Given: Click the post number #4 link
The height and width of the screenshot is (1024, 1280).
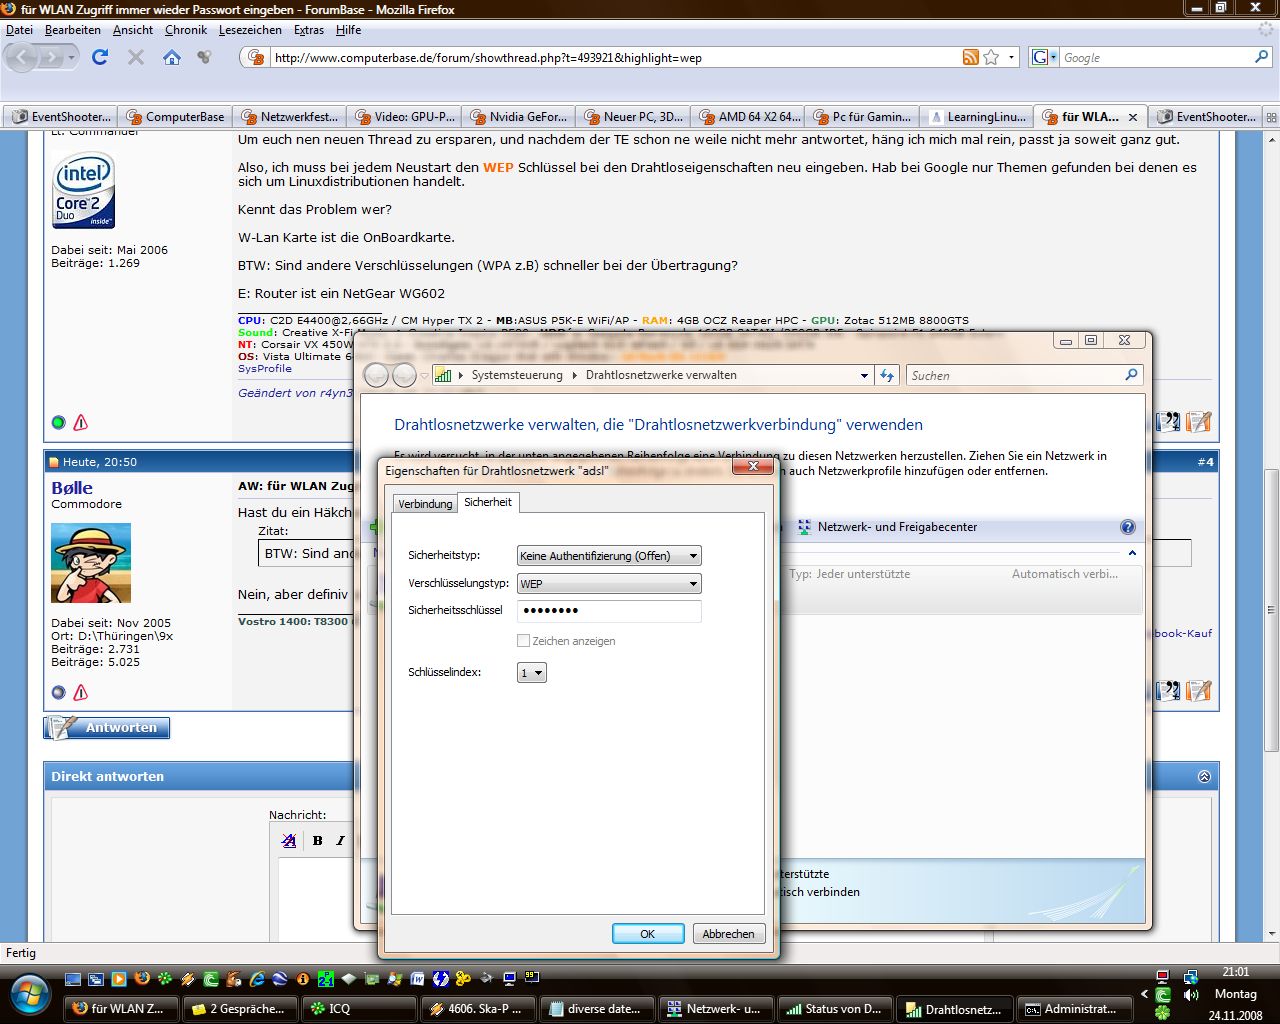Looking at the screenshot, I should (1205, 462).
